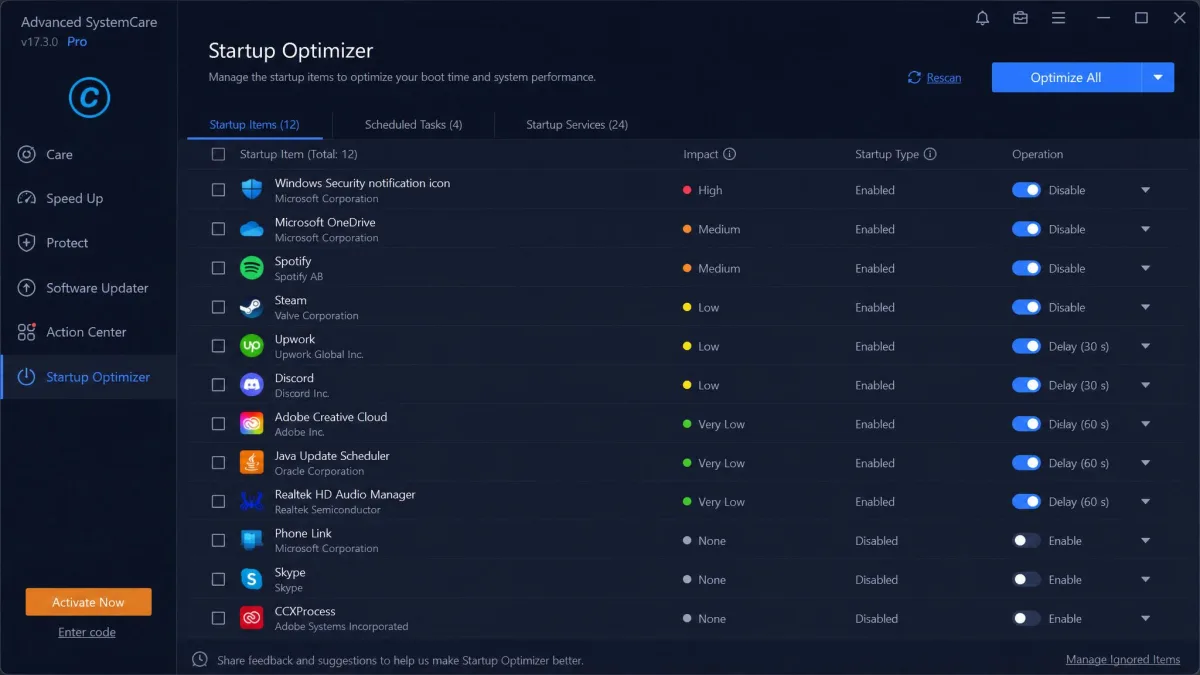1200x675 pixels.
Task: Expand Windows Security row operation dropdown
Action: coord(1146,190)
